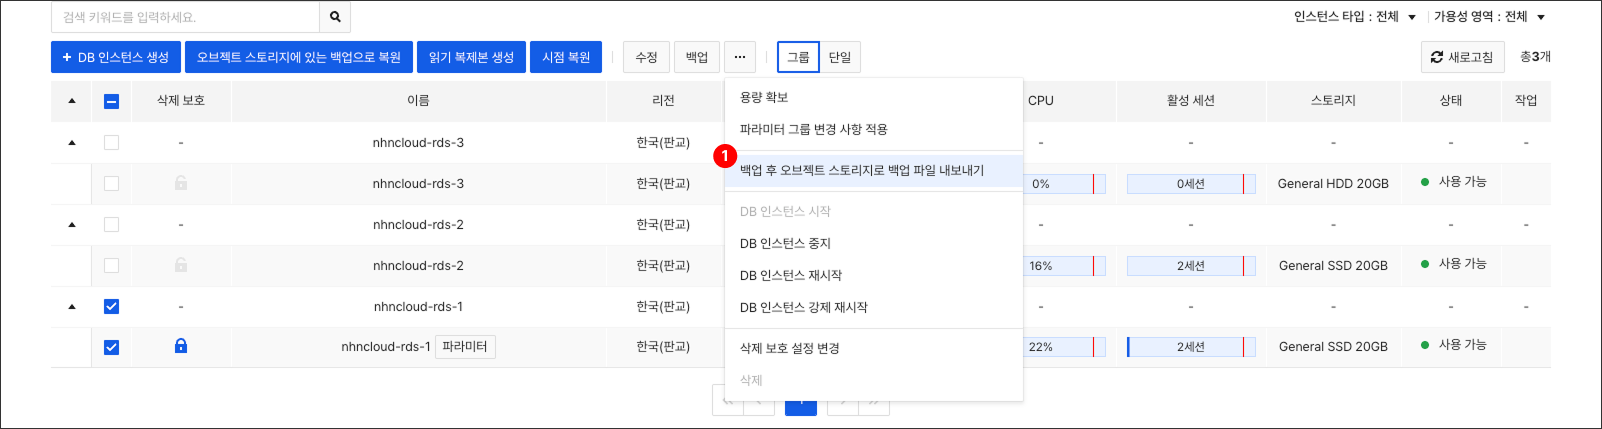
Task: Toggle the select-all header checkbox
Action: pos(111,101)
